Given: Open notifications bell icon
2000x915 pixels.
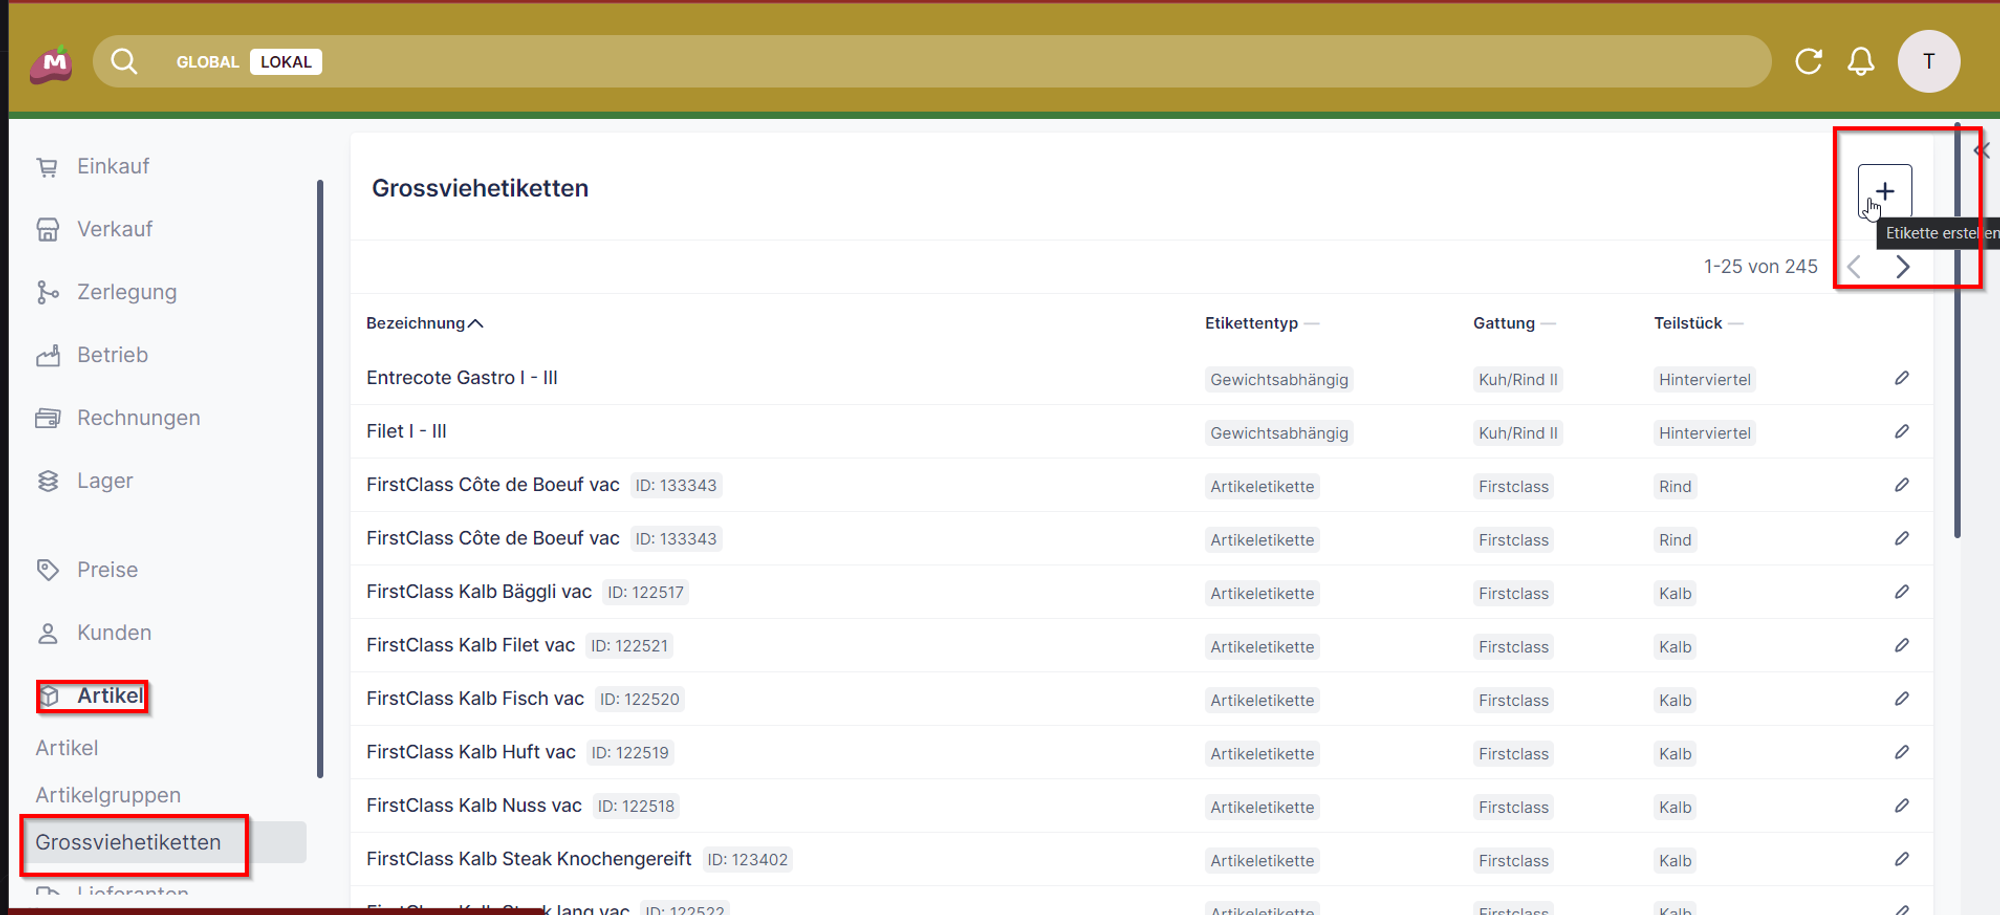Looking at the screenshot, I should pyautogui.click(x=1860, y=62).
